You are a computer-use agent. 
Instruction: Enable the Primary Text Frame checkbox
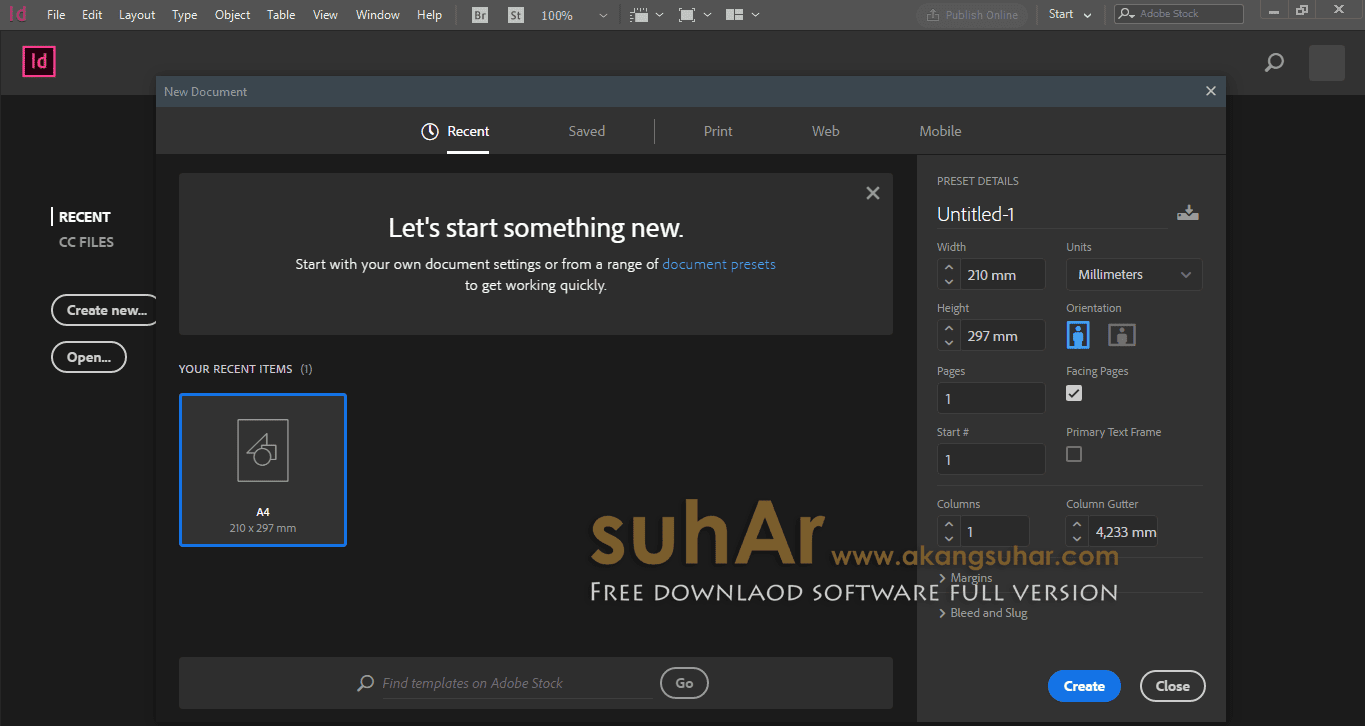(1074, 454)
